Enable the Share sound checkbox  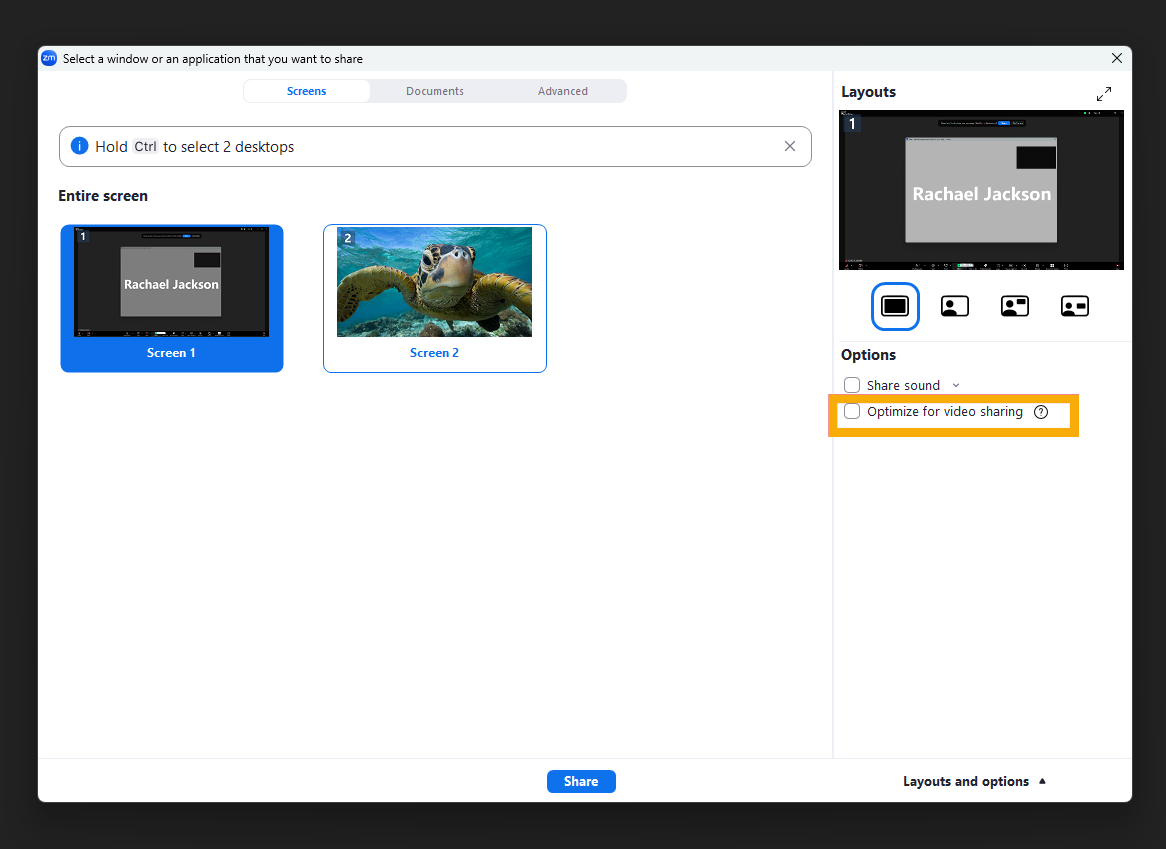coord(852,385)
